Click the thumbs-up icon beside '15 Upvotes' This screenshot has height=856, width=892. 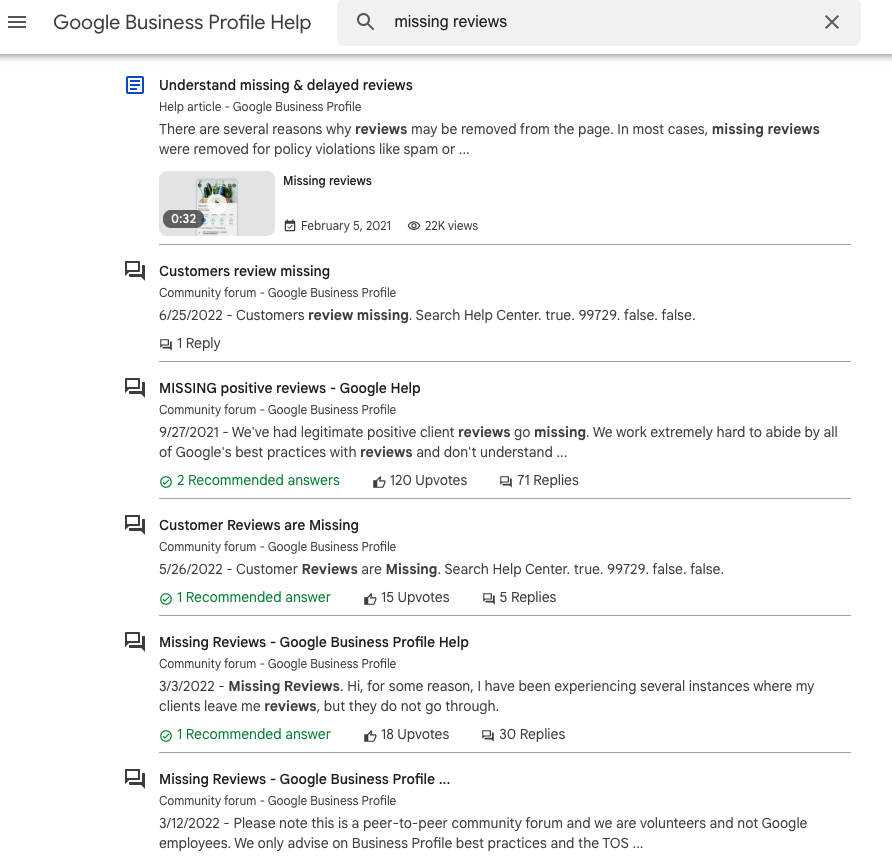click(x=370, y=598)
